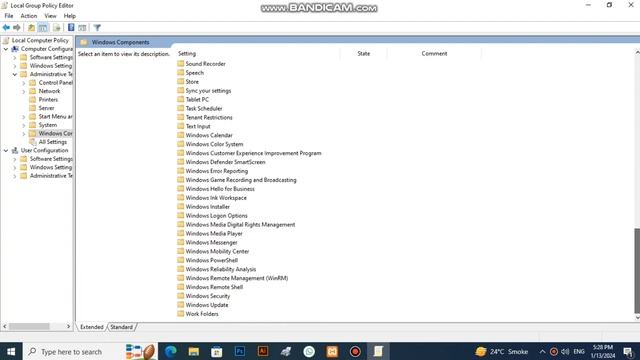This screenshot has width=640, height=360.
Task: Open Microsoft Edge from the taskbar
Action: (x=171, y=351)
